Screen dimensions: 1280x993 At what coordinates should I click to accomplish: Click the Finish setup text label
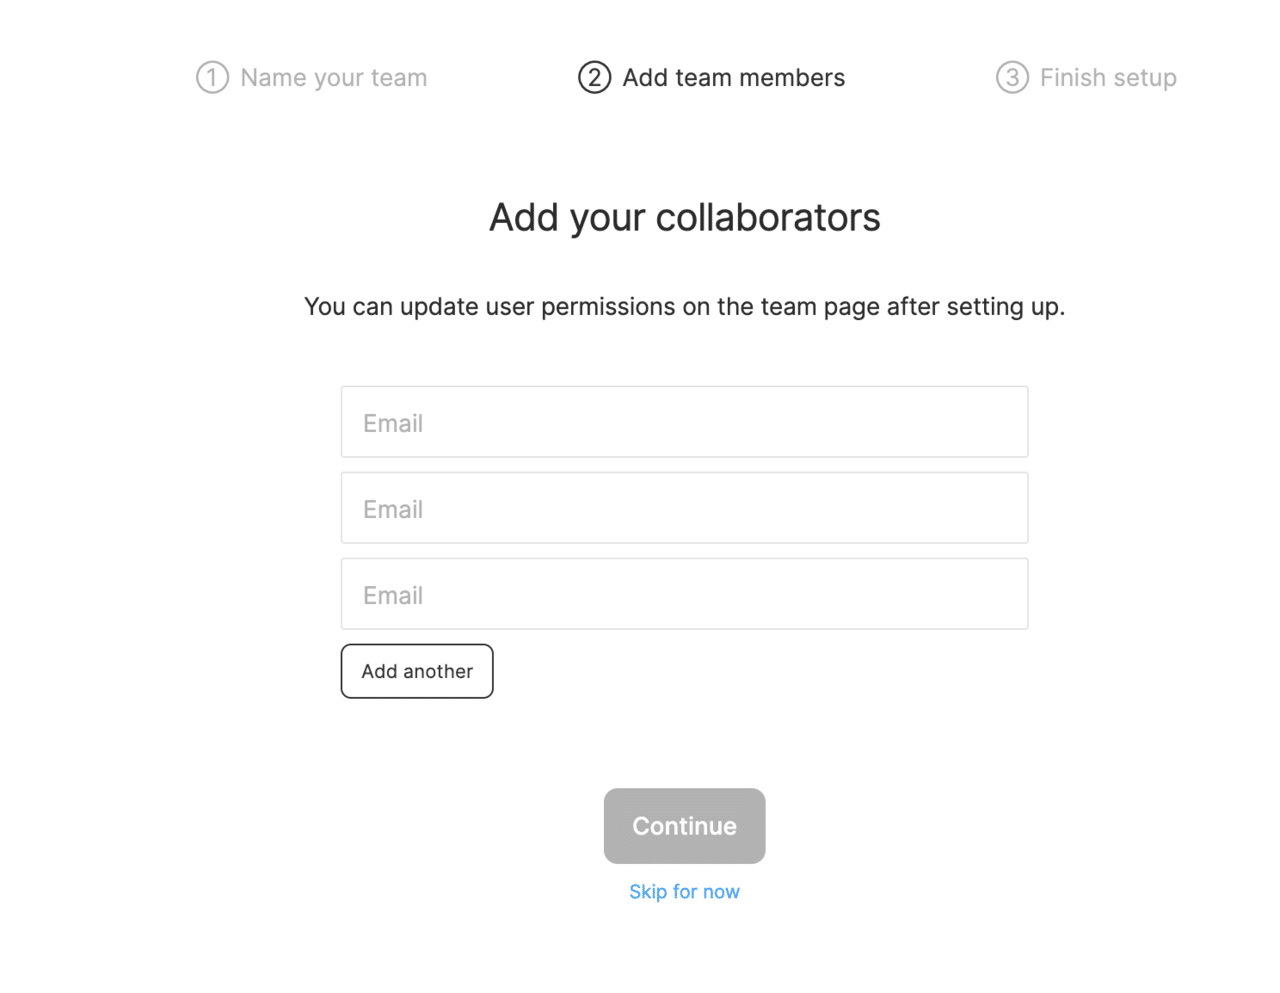tap(1108, 77)
